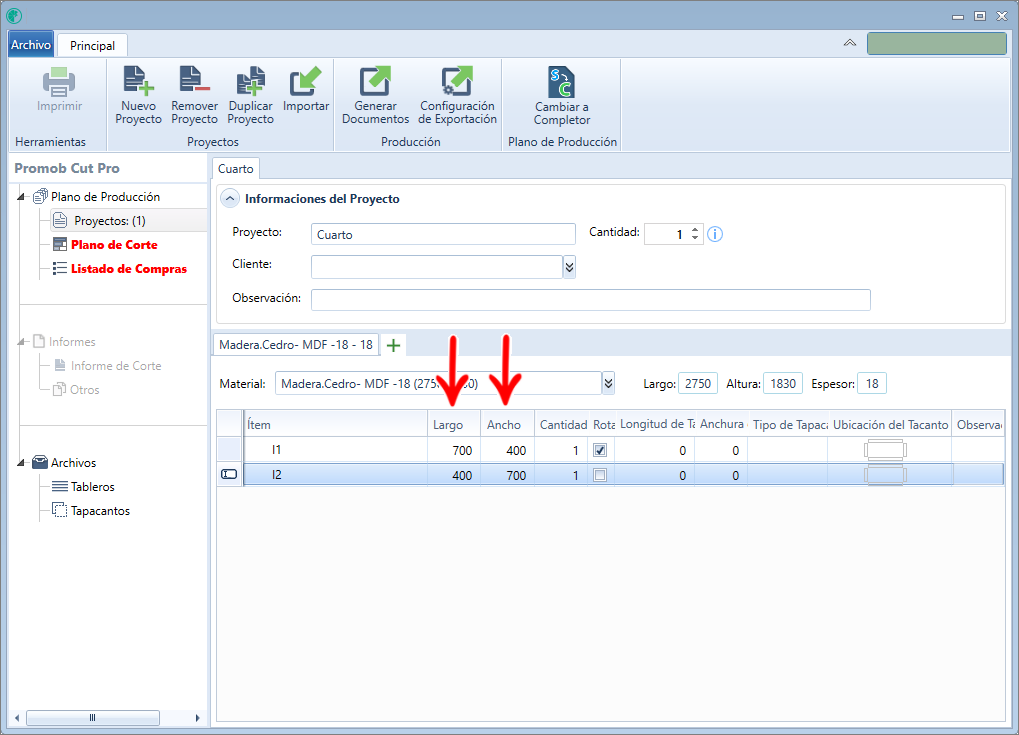Uncheck the Rota checkbox for item I1
Image resolution: width=1019 pixels, height=735 pixels.
point(600,450)
